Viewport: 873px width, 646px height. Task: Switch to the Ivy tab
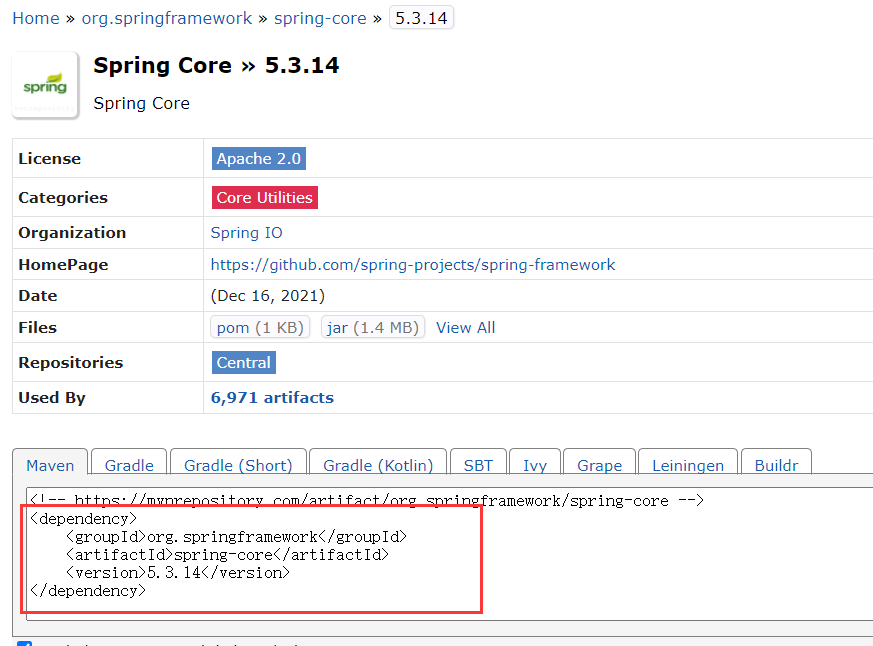535,462
